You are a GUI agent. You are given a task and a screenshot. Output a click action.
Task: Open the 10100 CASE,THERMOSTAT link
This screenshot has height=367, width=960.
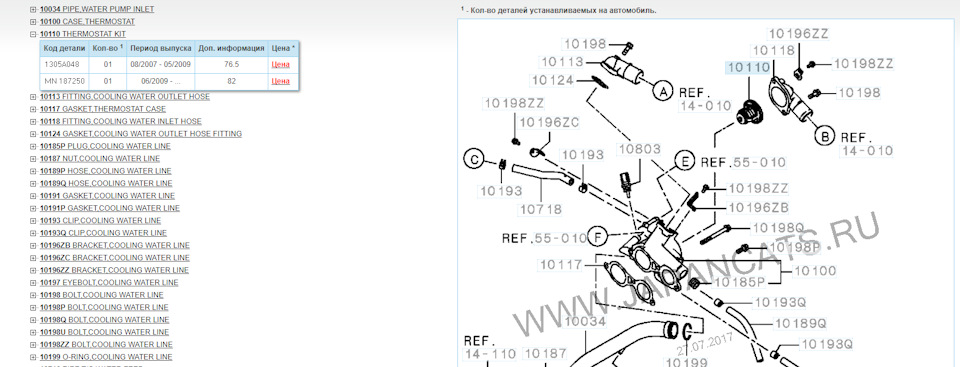[88, 22]
